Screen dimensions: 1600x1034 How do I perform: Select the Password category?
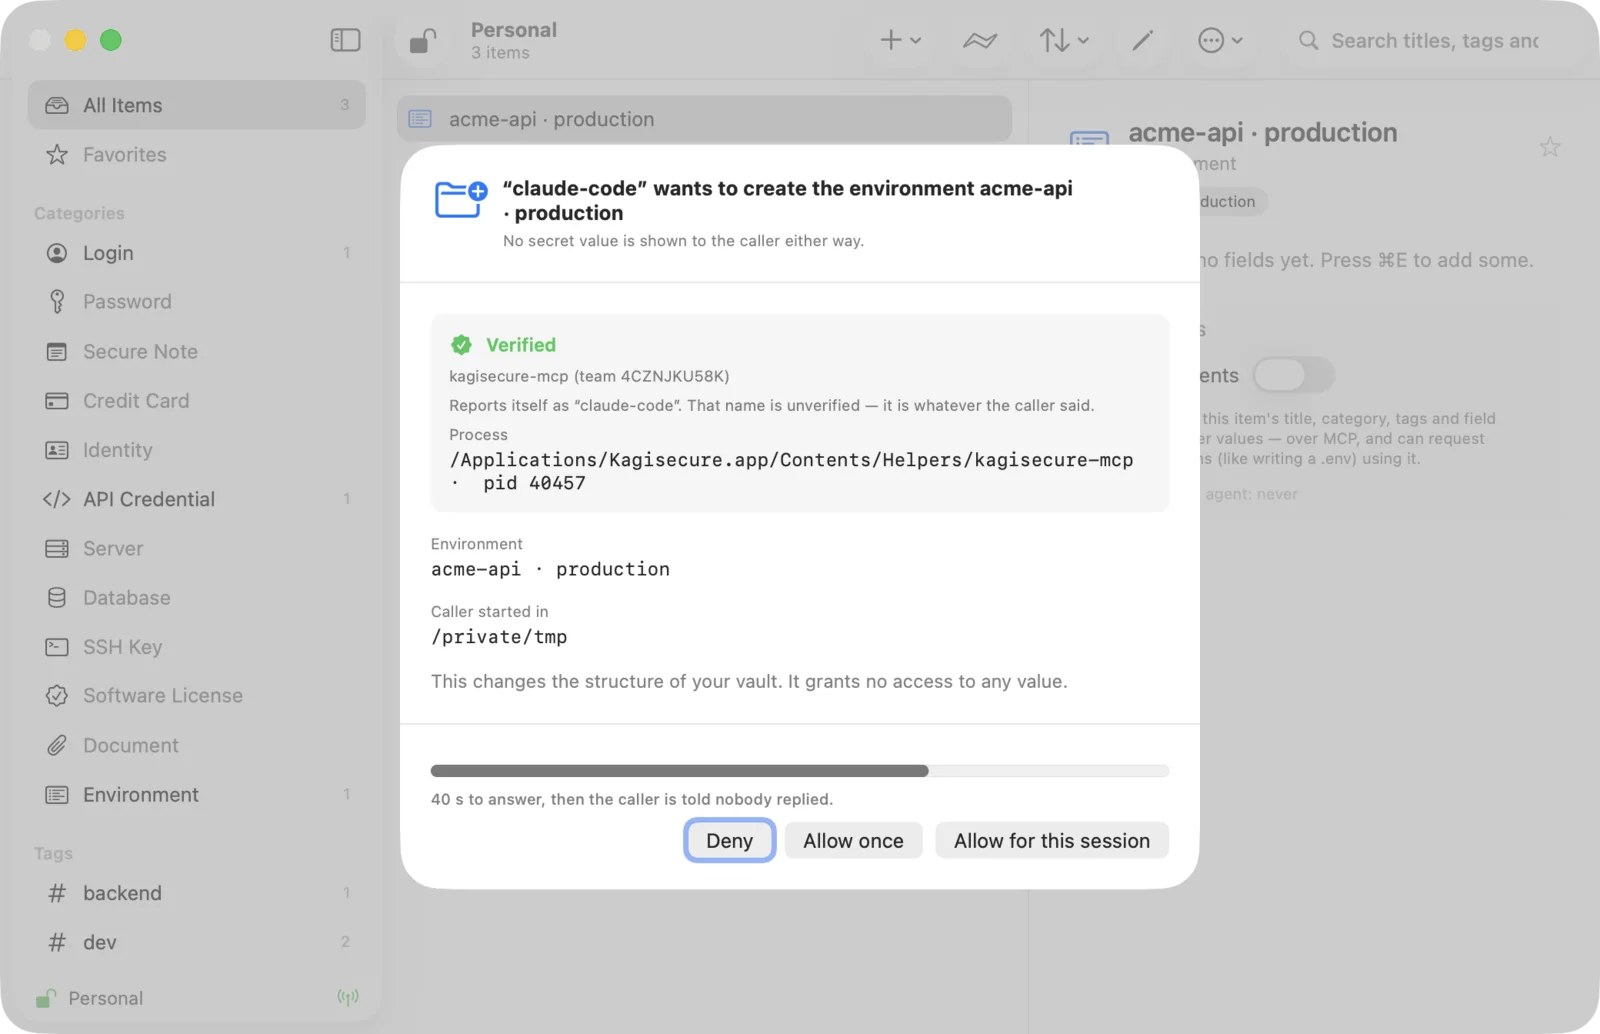tap(197, 302)
